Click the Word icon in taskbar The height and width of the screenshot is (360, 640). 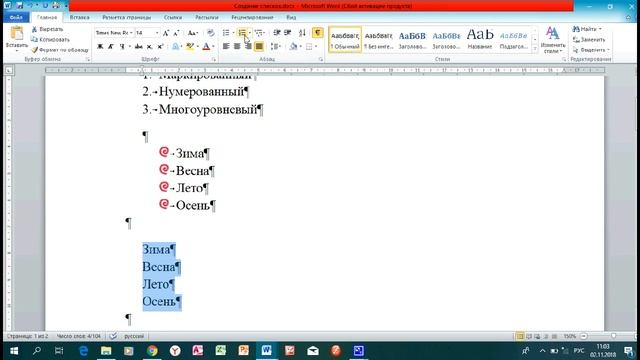pos(267,351)
